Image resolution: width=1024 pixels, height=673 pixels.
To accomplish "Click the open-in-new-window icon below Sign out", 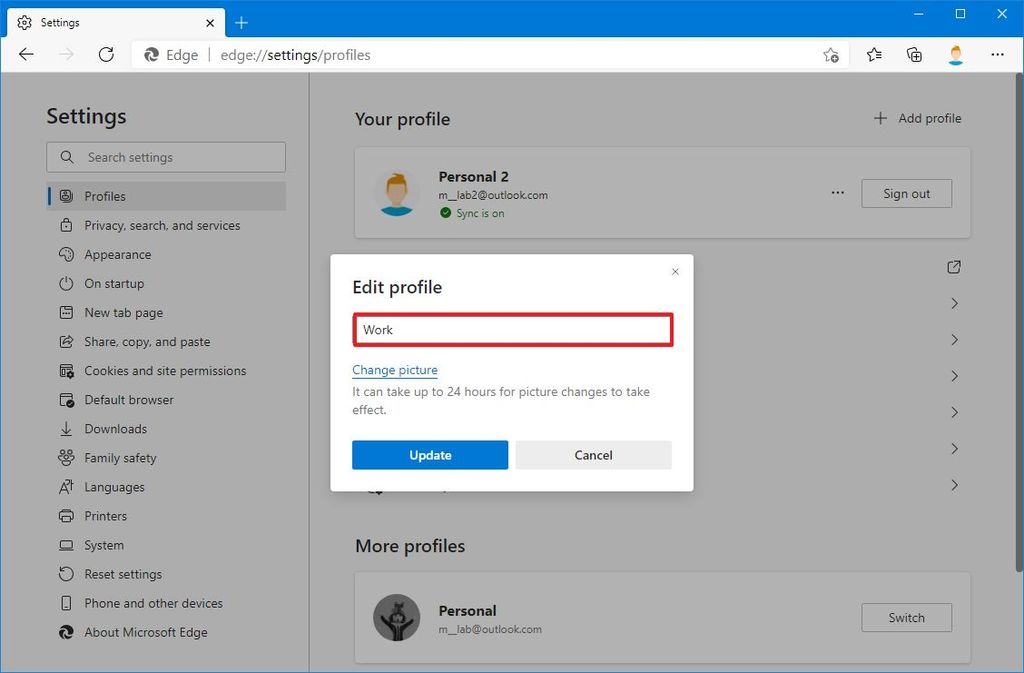I will coord(953,267).
